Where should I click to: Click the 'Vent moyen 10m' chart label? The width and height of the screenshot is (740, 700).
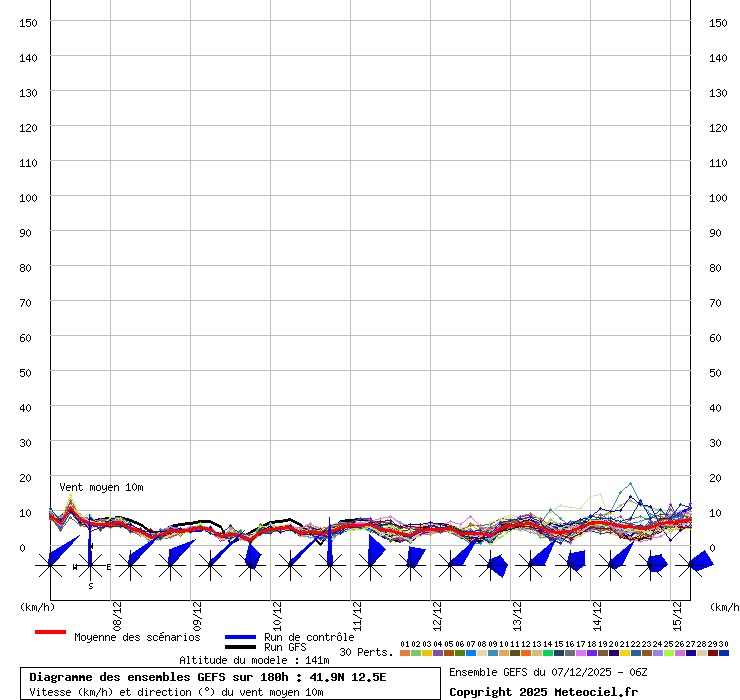click(101, 487)
